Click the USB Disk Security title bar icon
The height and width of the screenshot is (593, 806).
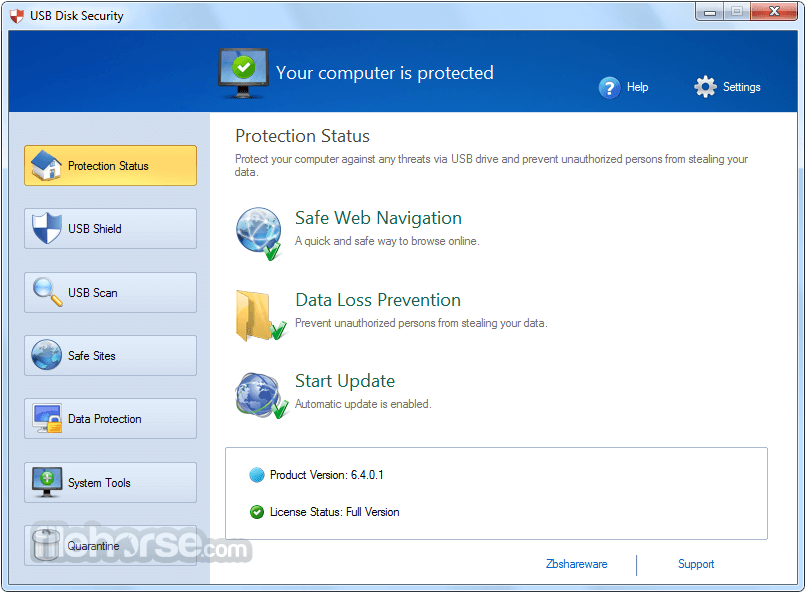(x=17, y=16)
